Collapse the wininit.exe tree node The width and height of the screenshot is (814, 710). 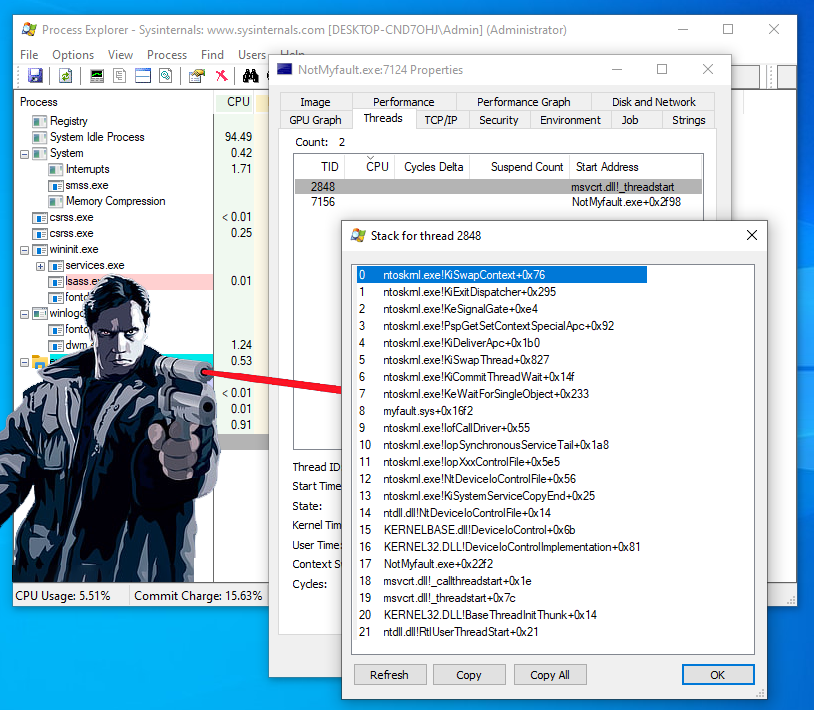pos(25,249)
